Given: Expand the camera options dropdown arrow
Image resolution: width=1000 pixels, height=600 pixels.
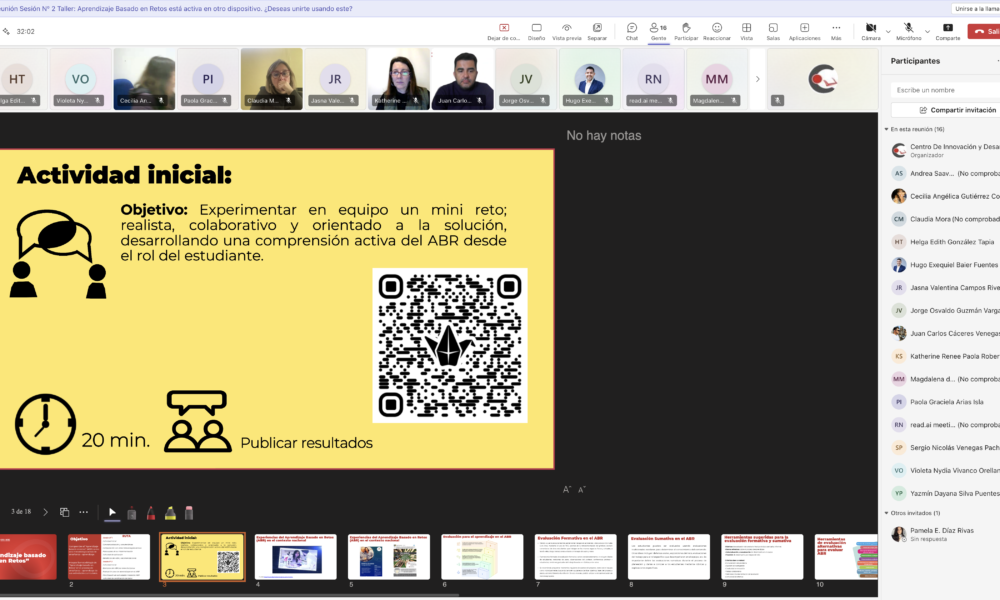Looking at the screenshot, I should point(888,31).
